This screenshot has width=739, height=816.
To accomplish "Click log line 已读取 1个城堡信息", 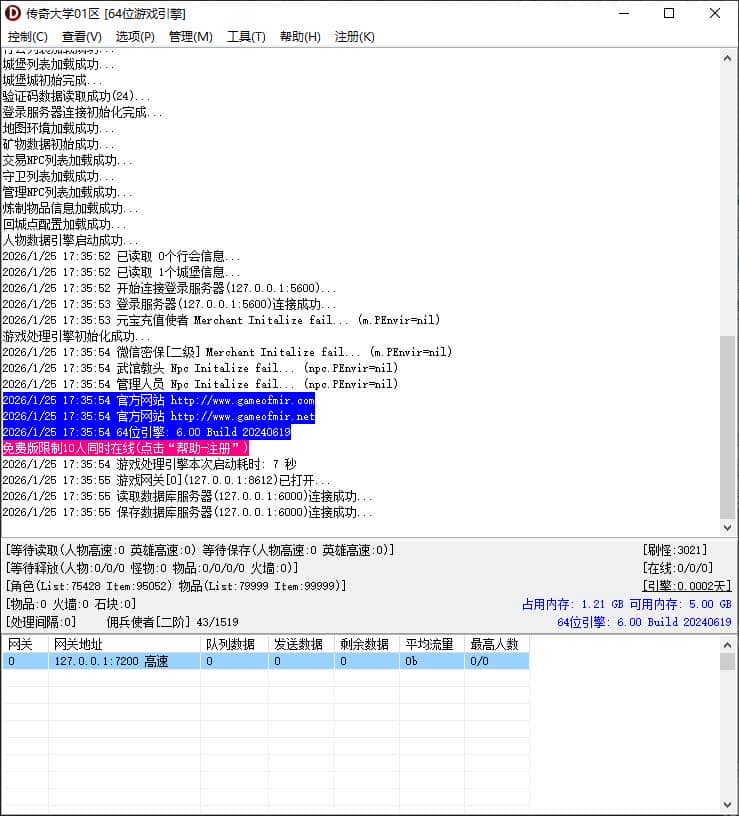I will point(121,272).
